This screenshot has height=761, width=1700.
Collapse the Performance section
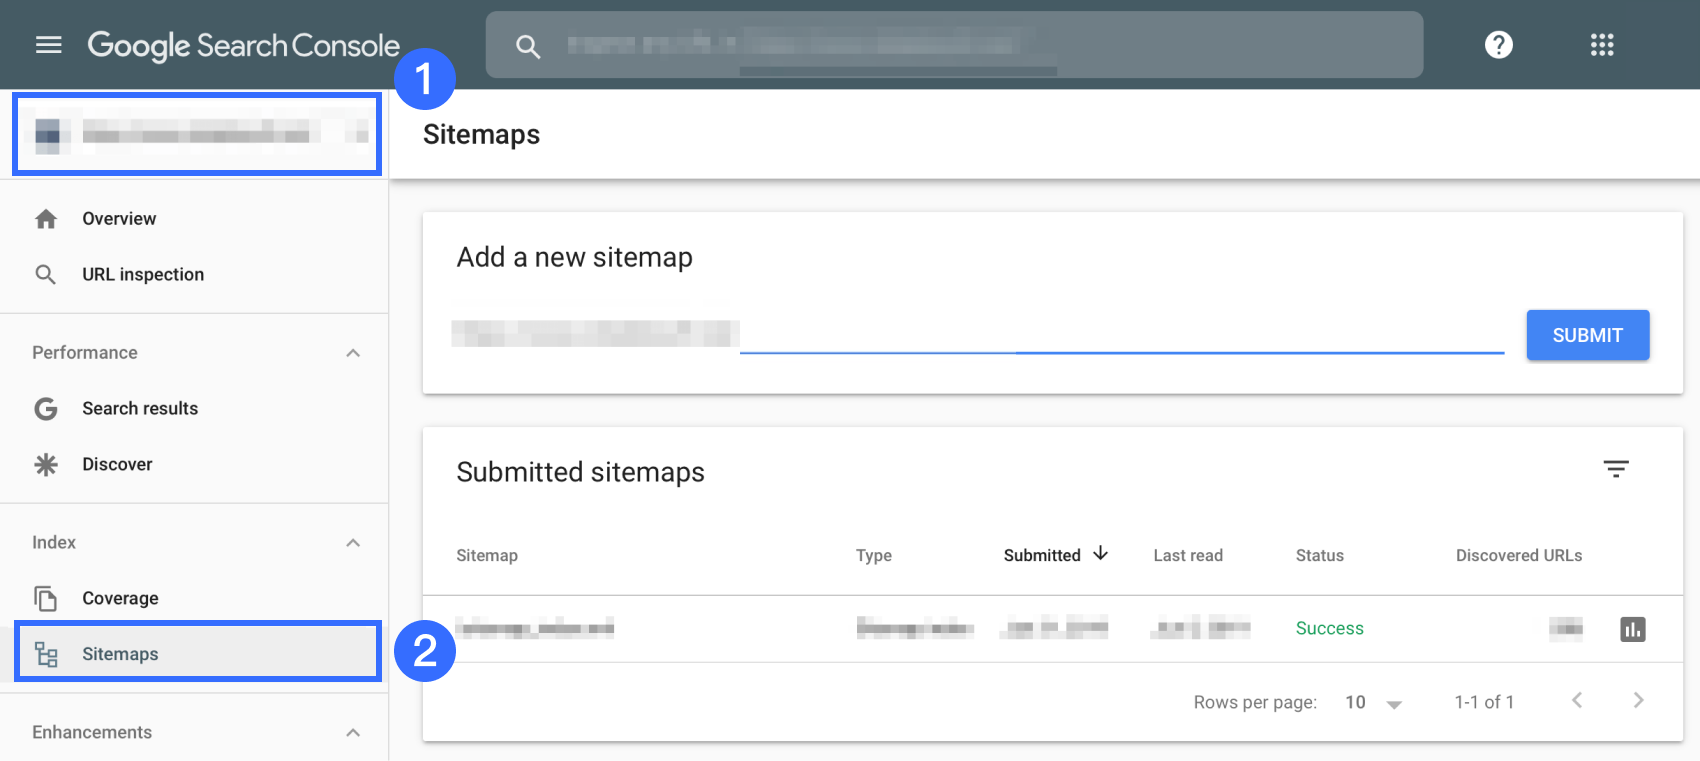coord(353,353)
